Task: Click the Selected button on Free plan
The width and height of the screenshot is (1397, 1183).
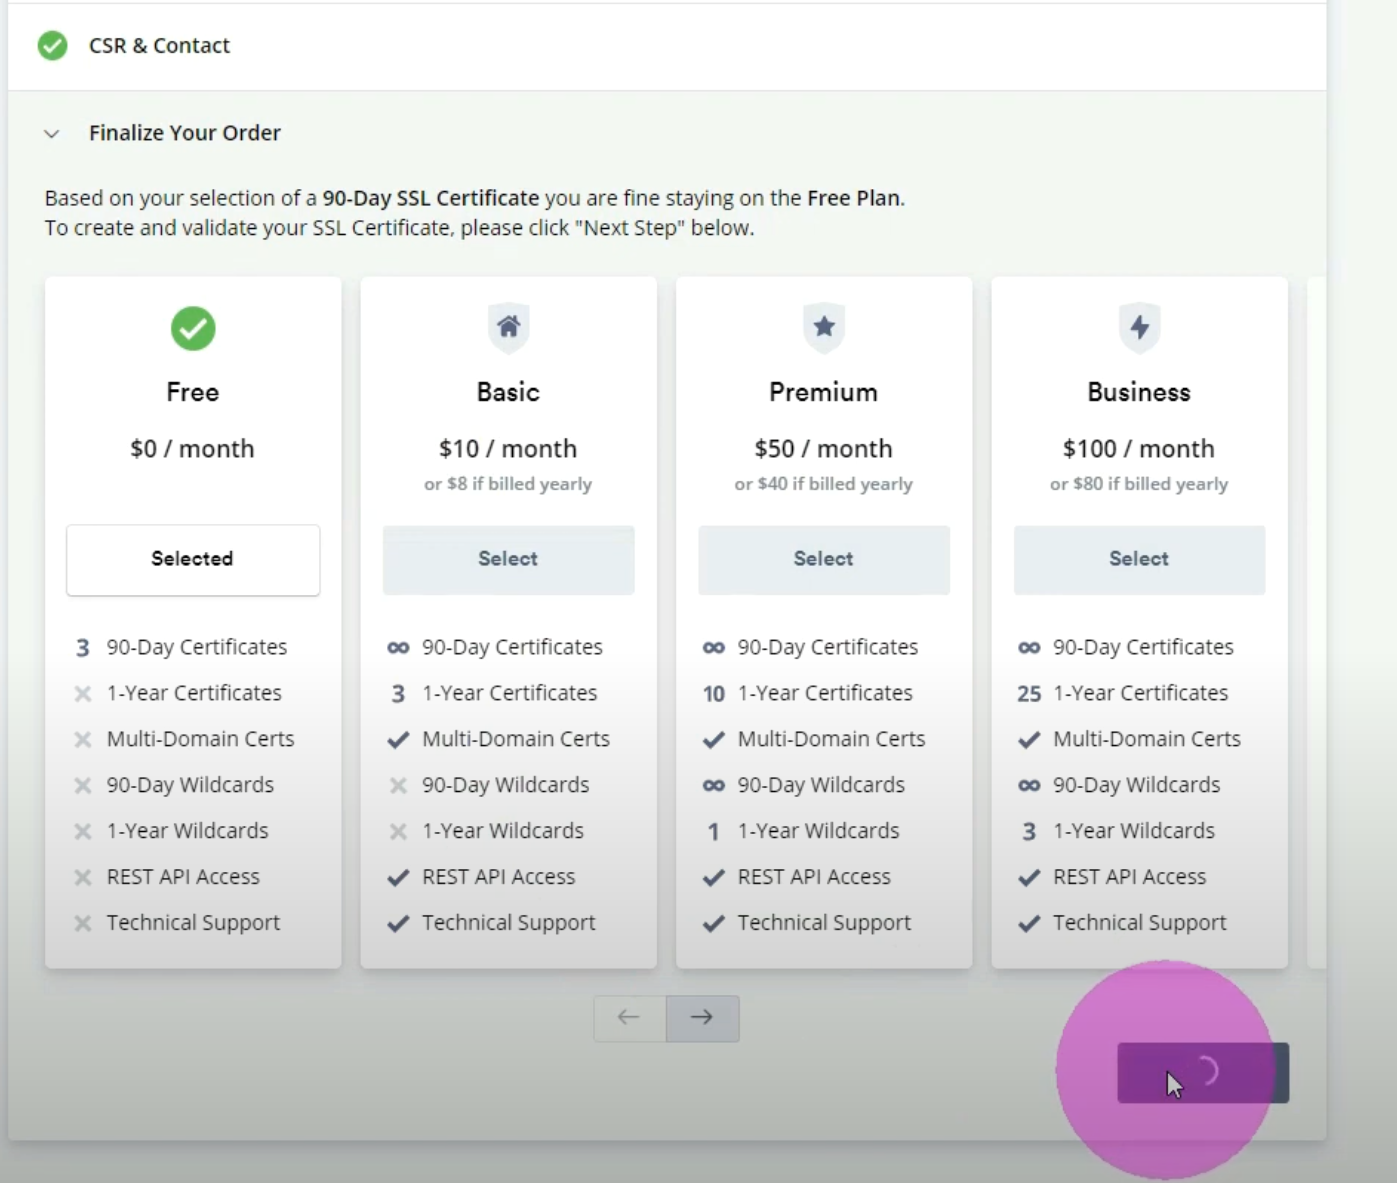Action: coord(193,559)
